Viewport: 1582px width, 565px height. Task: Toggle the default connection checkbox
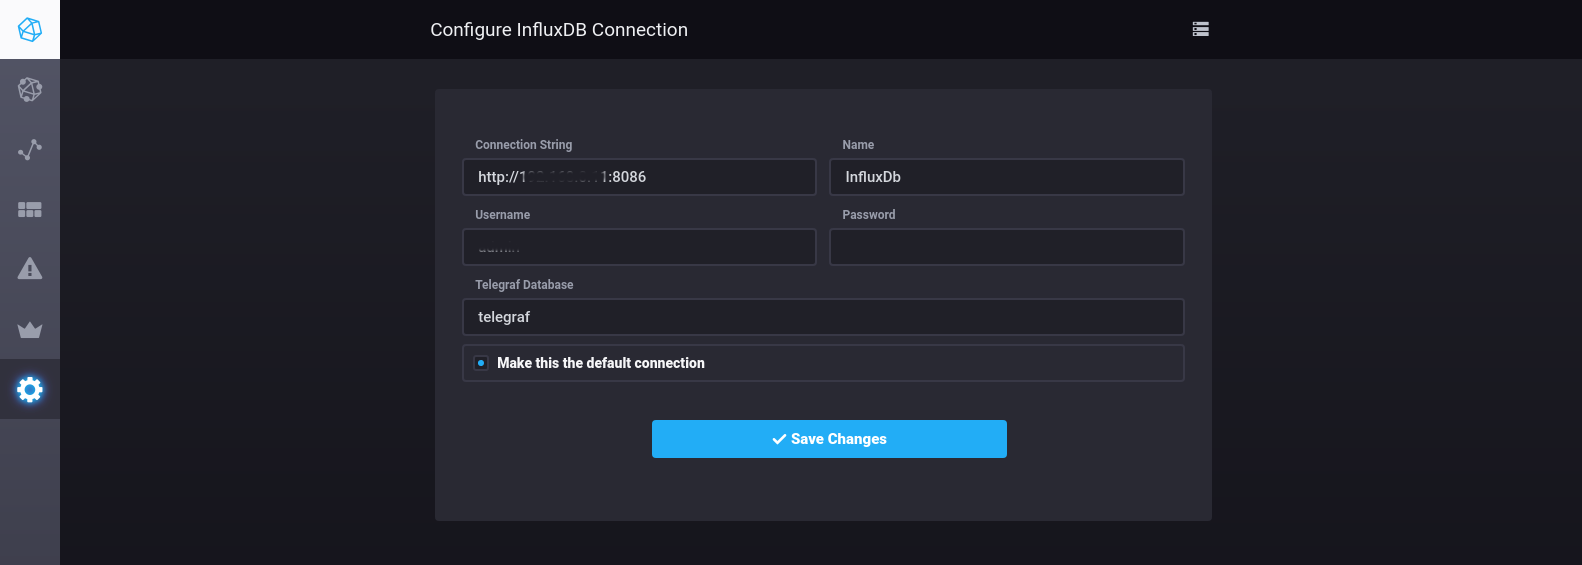(481, 363)
